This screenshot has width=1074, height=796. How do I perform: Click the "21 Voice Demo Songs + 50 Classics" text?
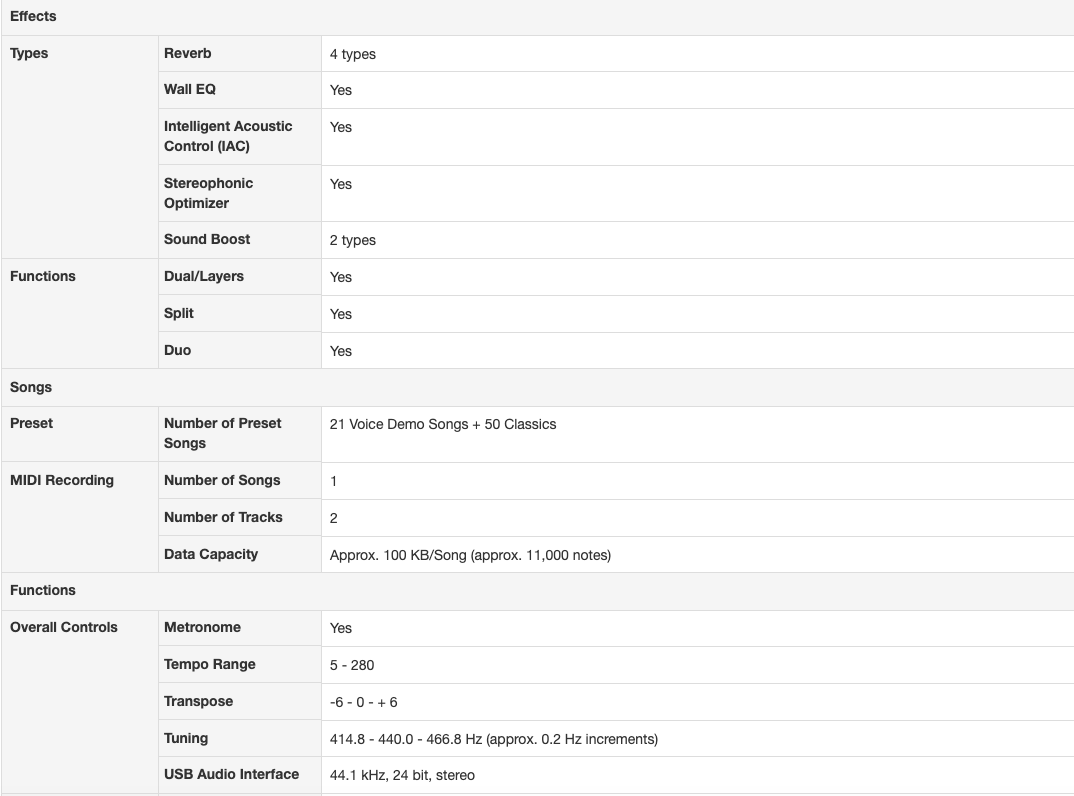[x=443, y=424]
